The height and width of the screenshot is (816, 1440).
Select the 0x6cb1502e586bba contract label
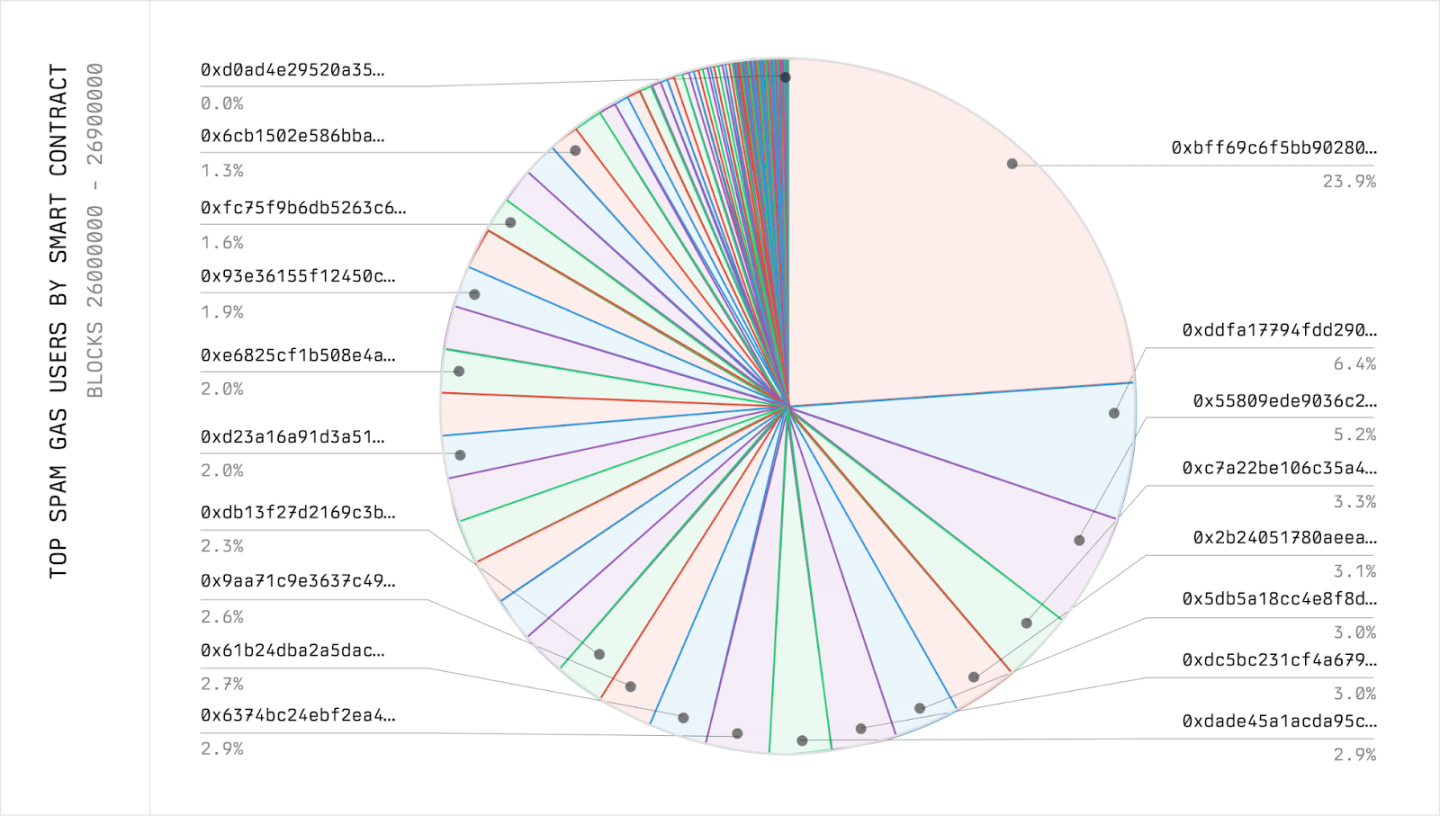[x=292, y=136]
